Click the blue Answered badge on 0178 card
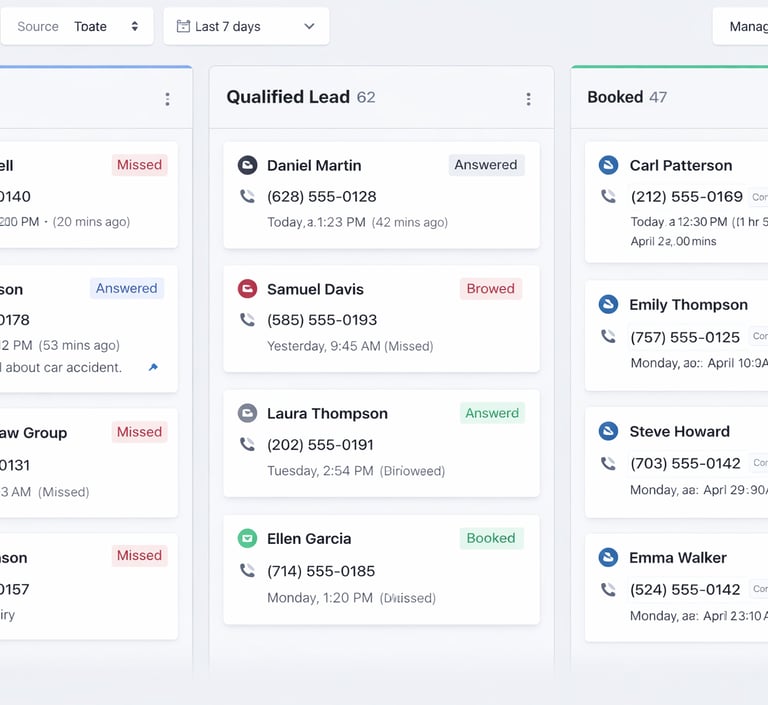Image resolution: width=768 pixels, height=705 pixels. 126,288
